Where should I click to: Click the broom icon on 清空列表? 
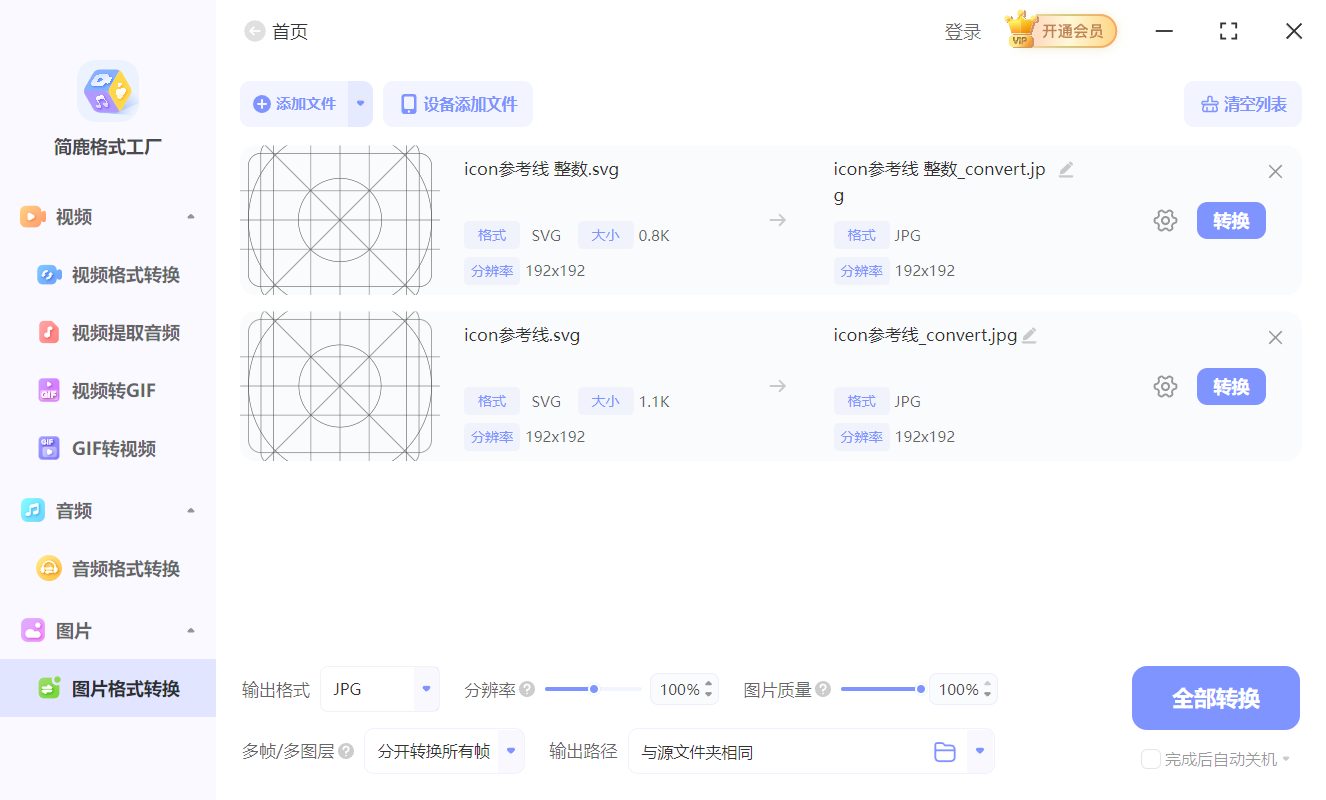(1210, 105)
